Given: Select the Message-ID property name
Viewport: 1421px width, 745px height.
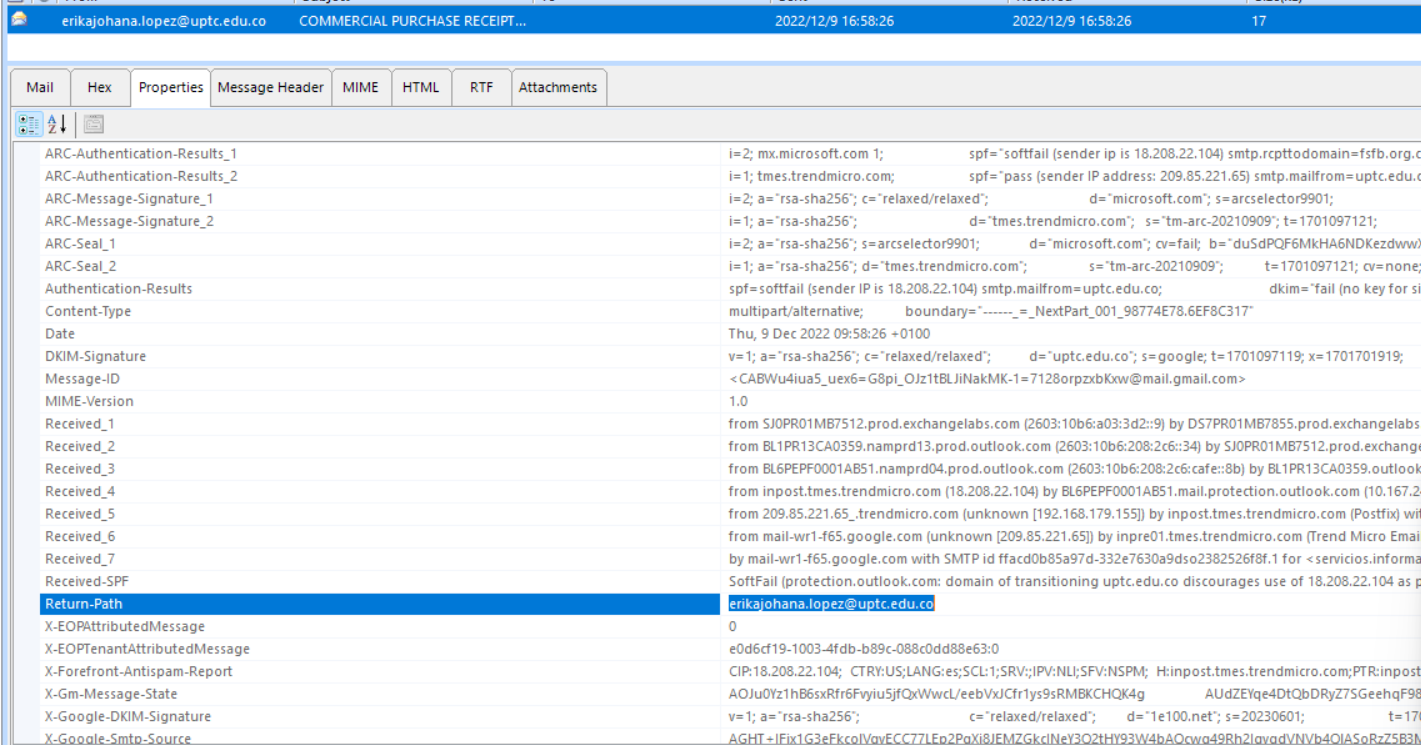Looking at the screenshot, I should pos(82,379).
